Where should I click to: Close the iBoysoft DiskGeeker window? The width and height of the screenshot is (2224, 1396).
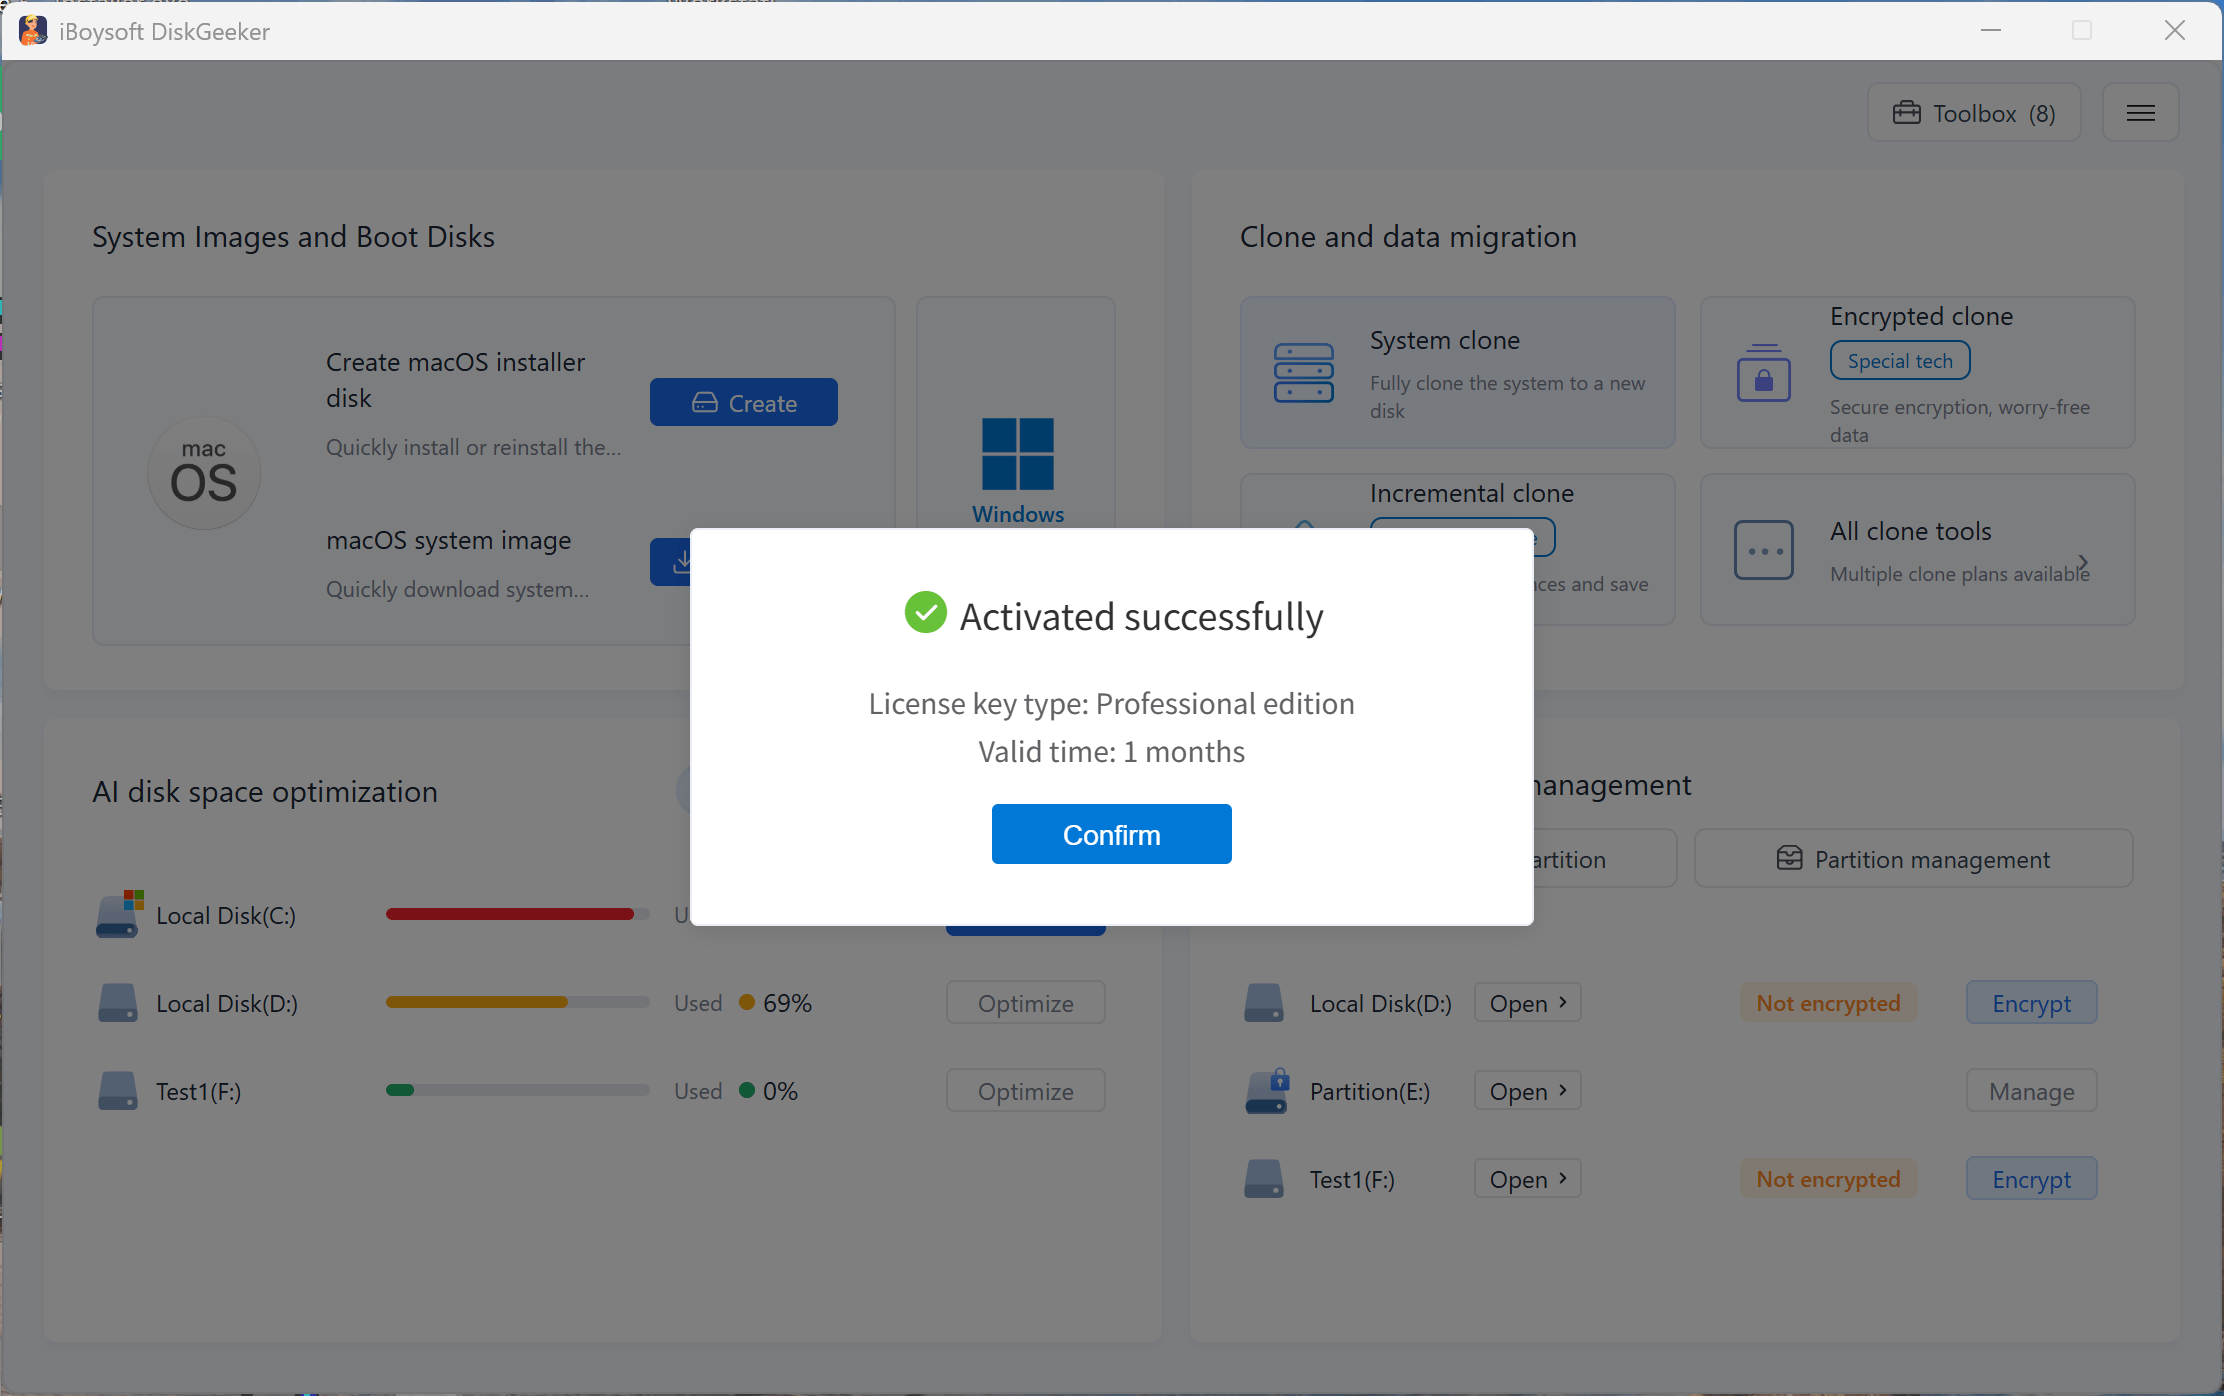2175,31
